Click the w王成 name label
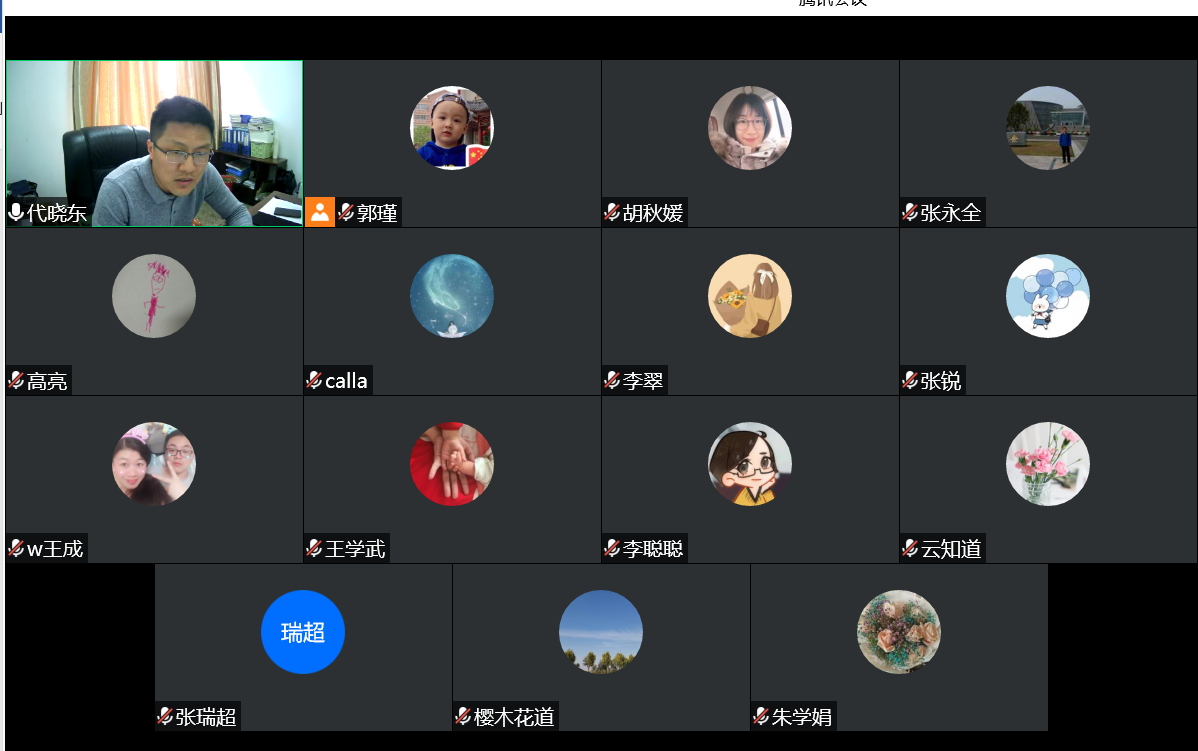Screen dimensions: 1198x751 (55, 549)
